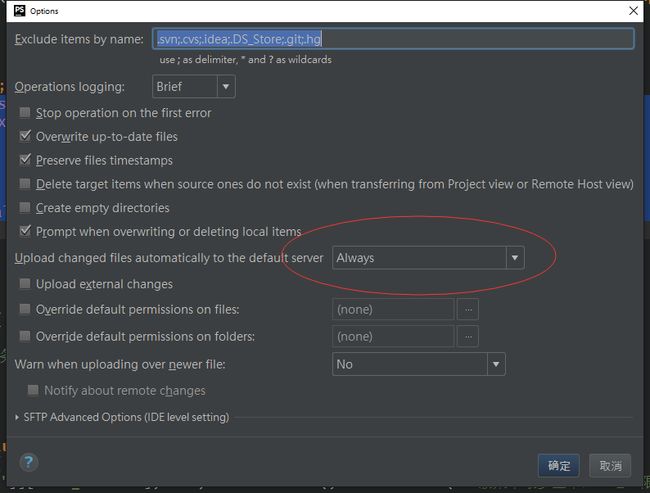Close the Options dialog
The width and height of the screenshot is (650, 493).
tap(633, 11)
